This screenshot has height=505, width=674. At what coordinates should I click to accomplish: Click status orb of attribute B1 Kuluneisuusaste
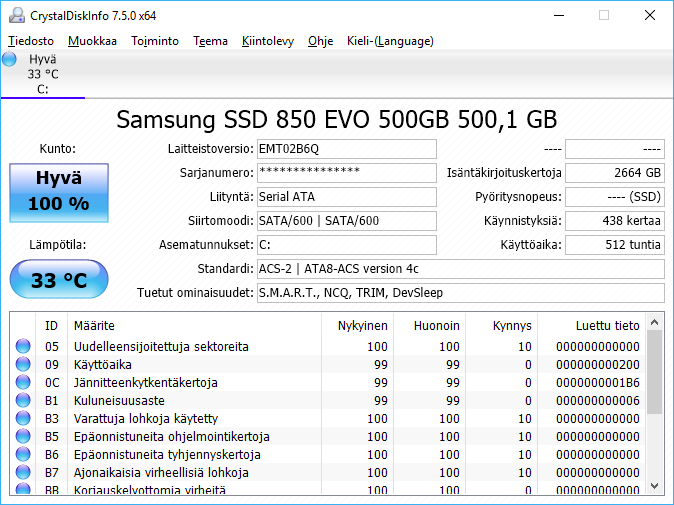click(x=23, y=400)
